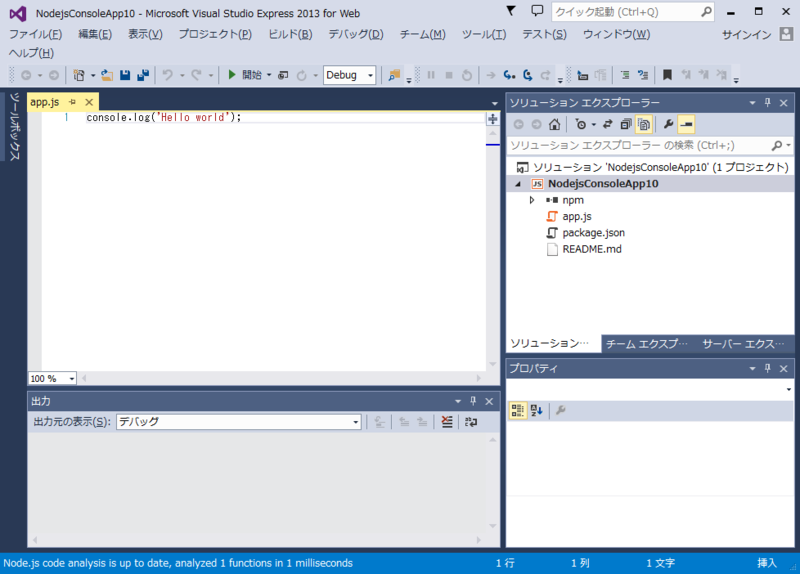Click the Step Into debug icon
800x574 pixels.
[x=509, y=76]
